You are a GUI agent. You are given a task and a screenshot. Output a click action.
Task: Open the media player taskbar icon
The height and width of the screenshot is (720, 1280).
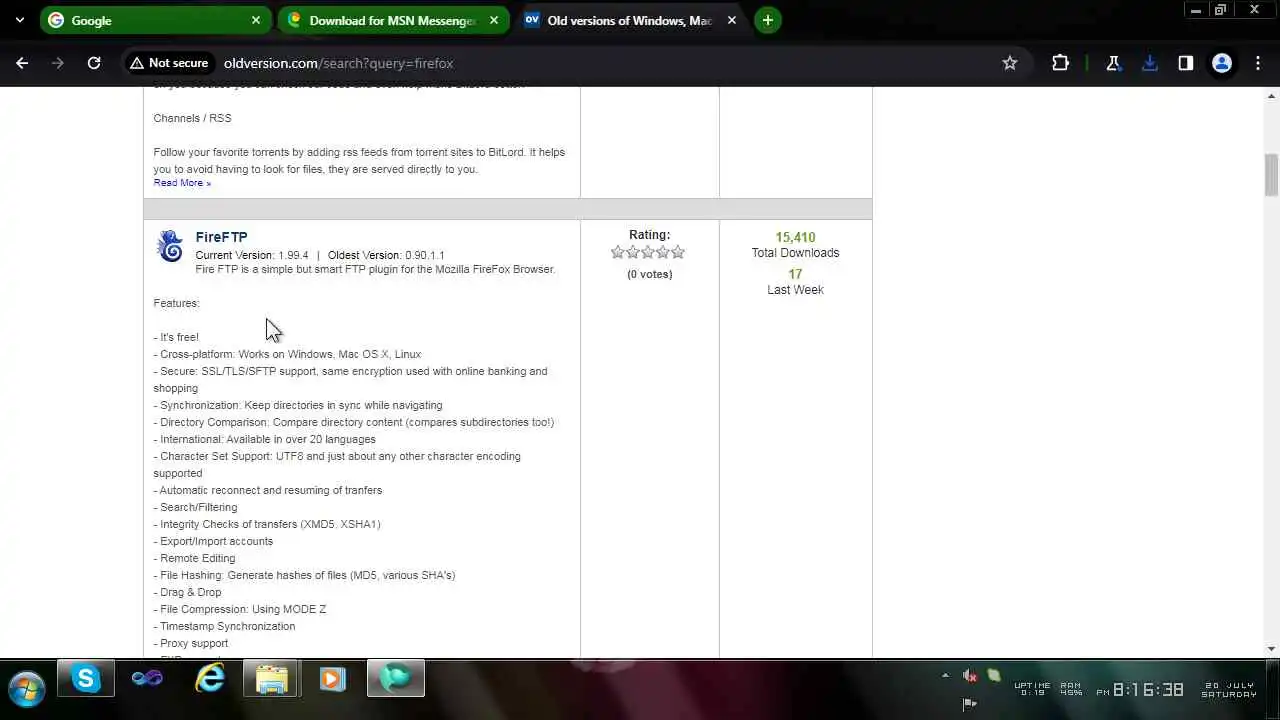pos(333,679)
